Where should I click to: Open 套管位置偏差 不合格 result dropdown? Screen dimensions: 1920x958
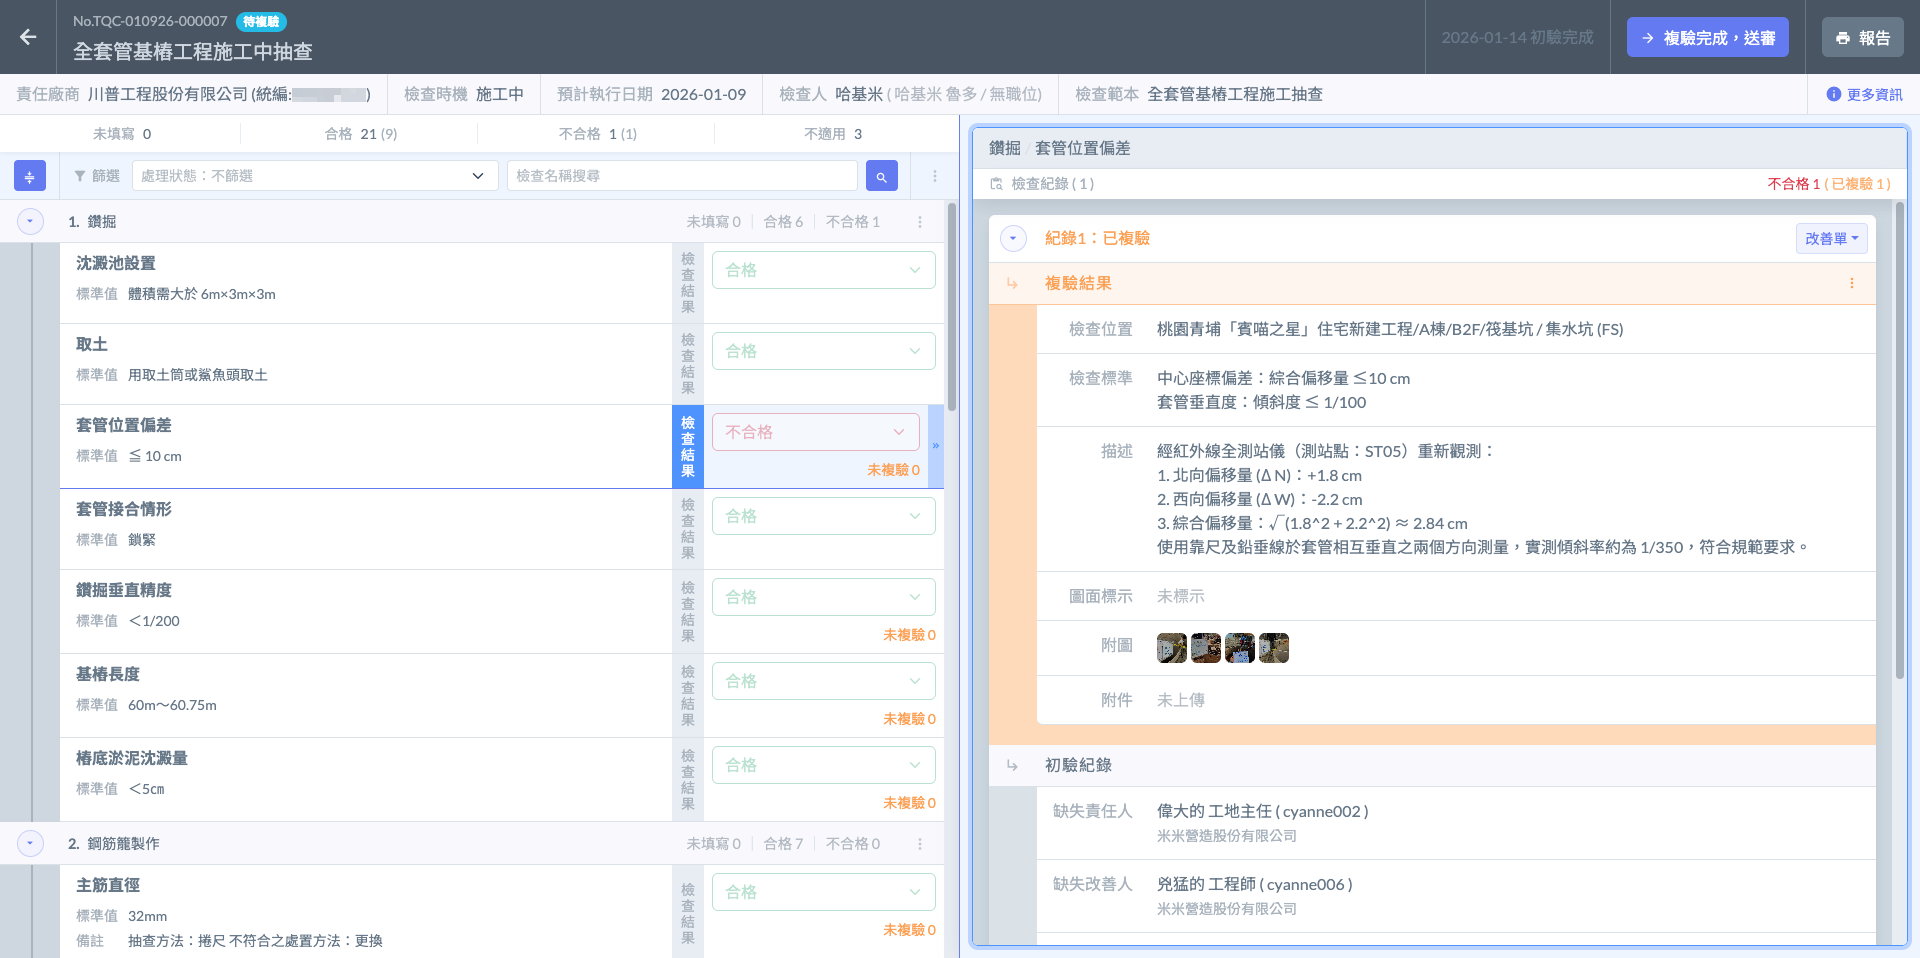point(815,432)
